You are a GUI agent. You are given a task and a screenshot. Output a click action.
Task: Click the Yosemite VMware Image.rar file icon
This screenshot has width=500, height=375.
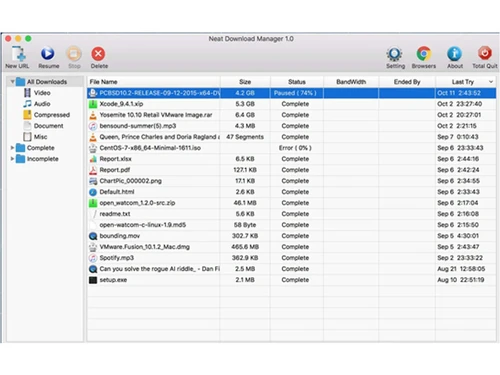click(x=93, y=115)
